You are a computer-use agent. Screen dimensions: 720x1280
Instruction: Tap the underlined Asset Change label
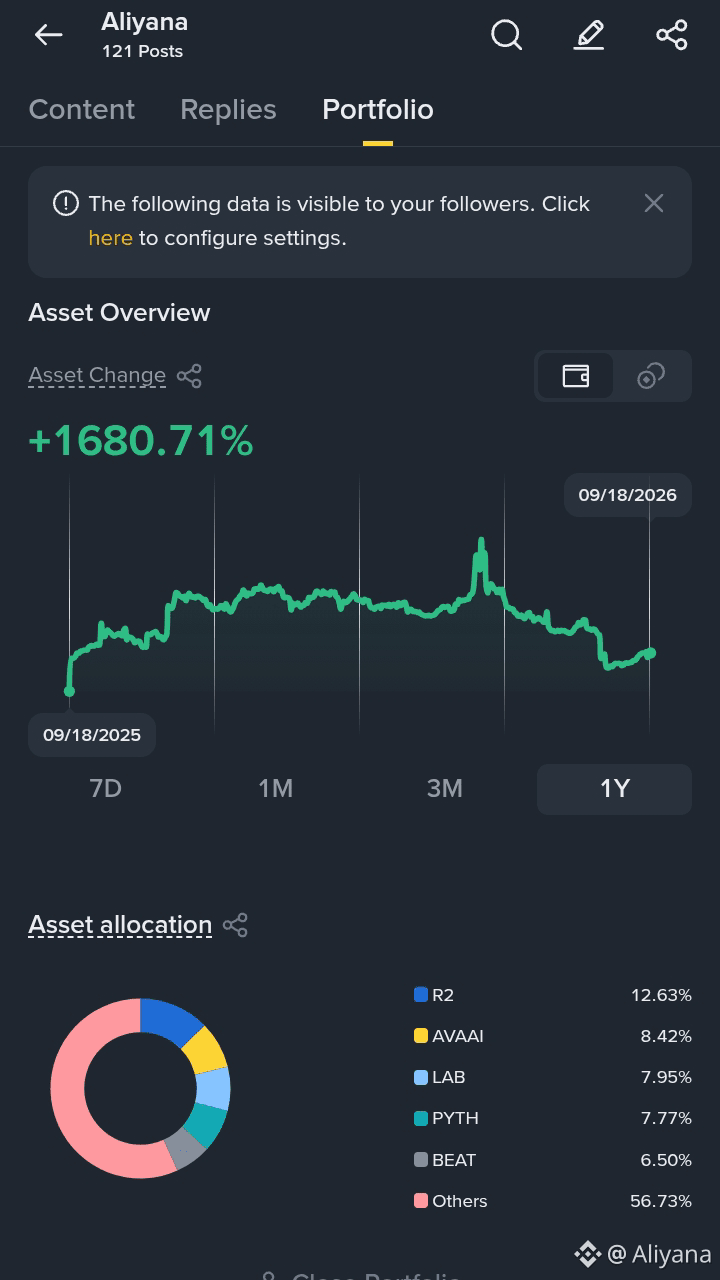pos(97,376)
